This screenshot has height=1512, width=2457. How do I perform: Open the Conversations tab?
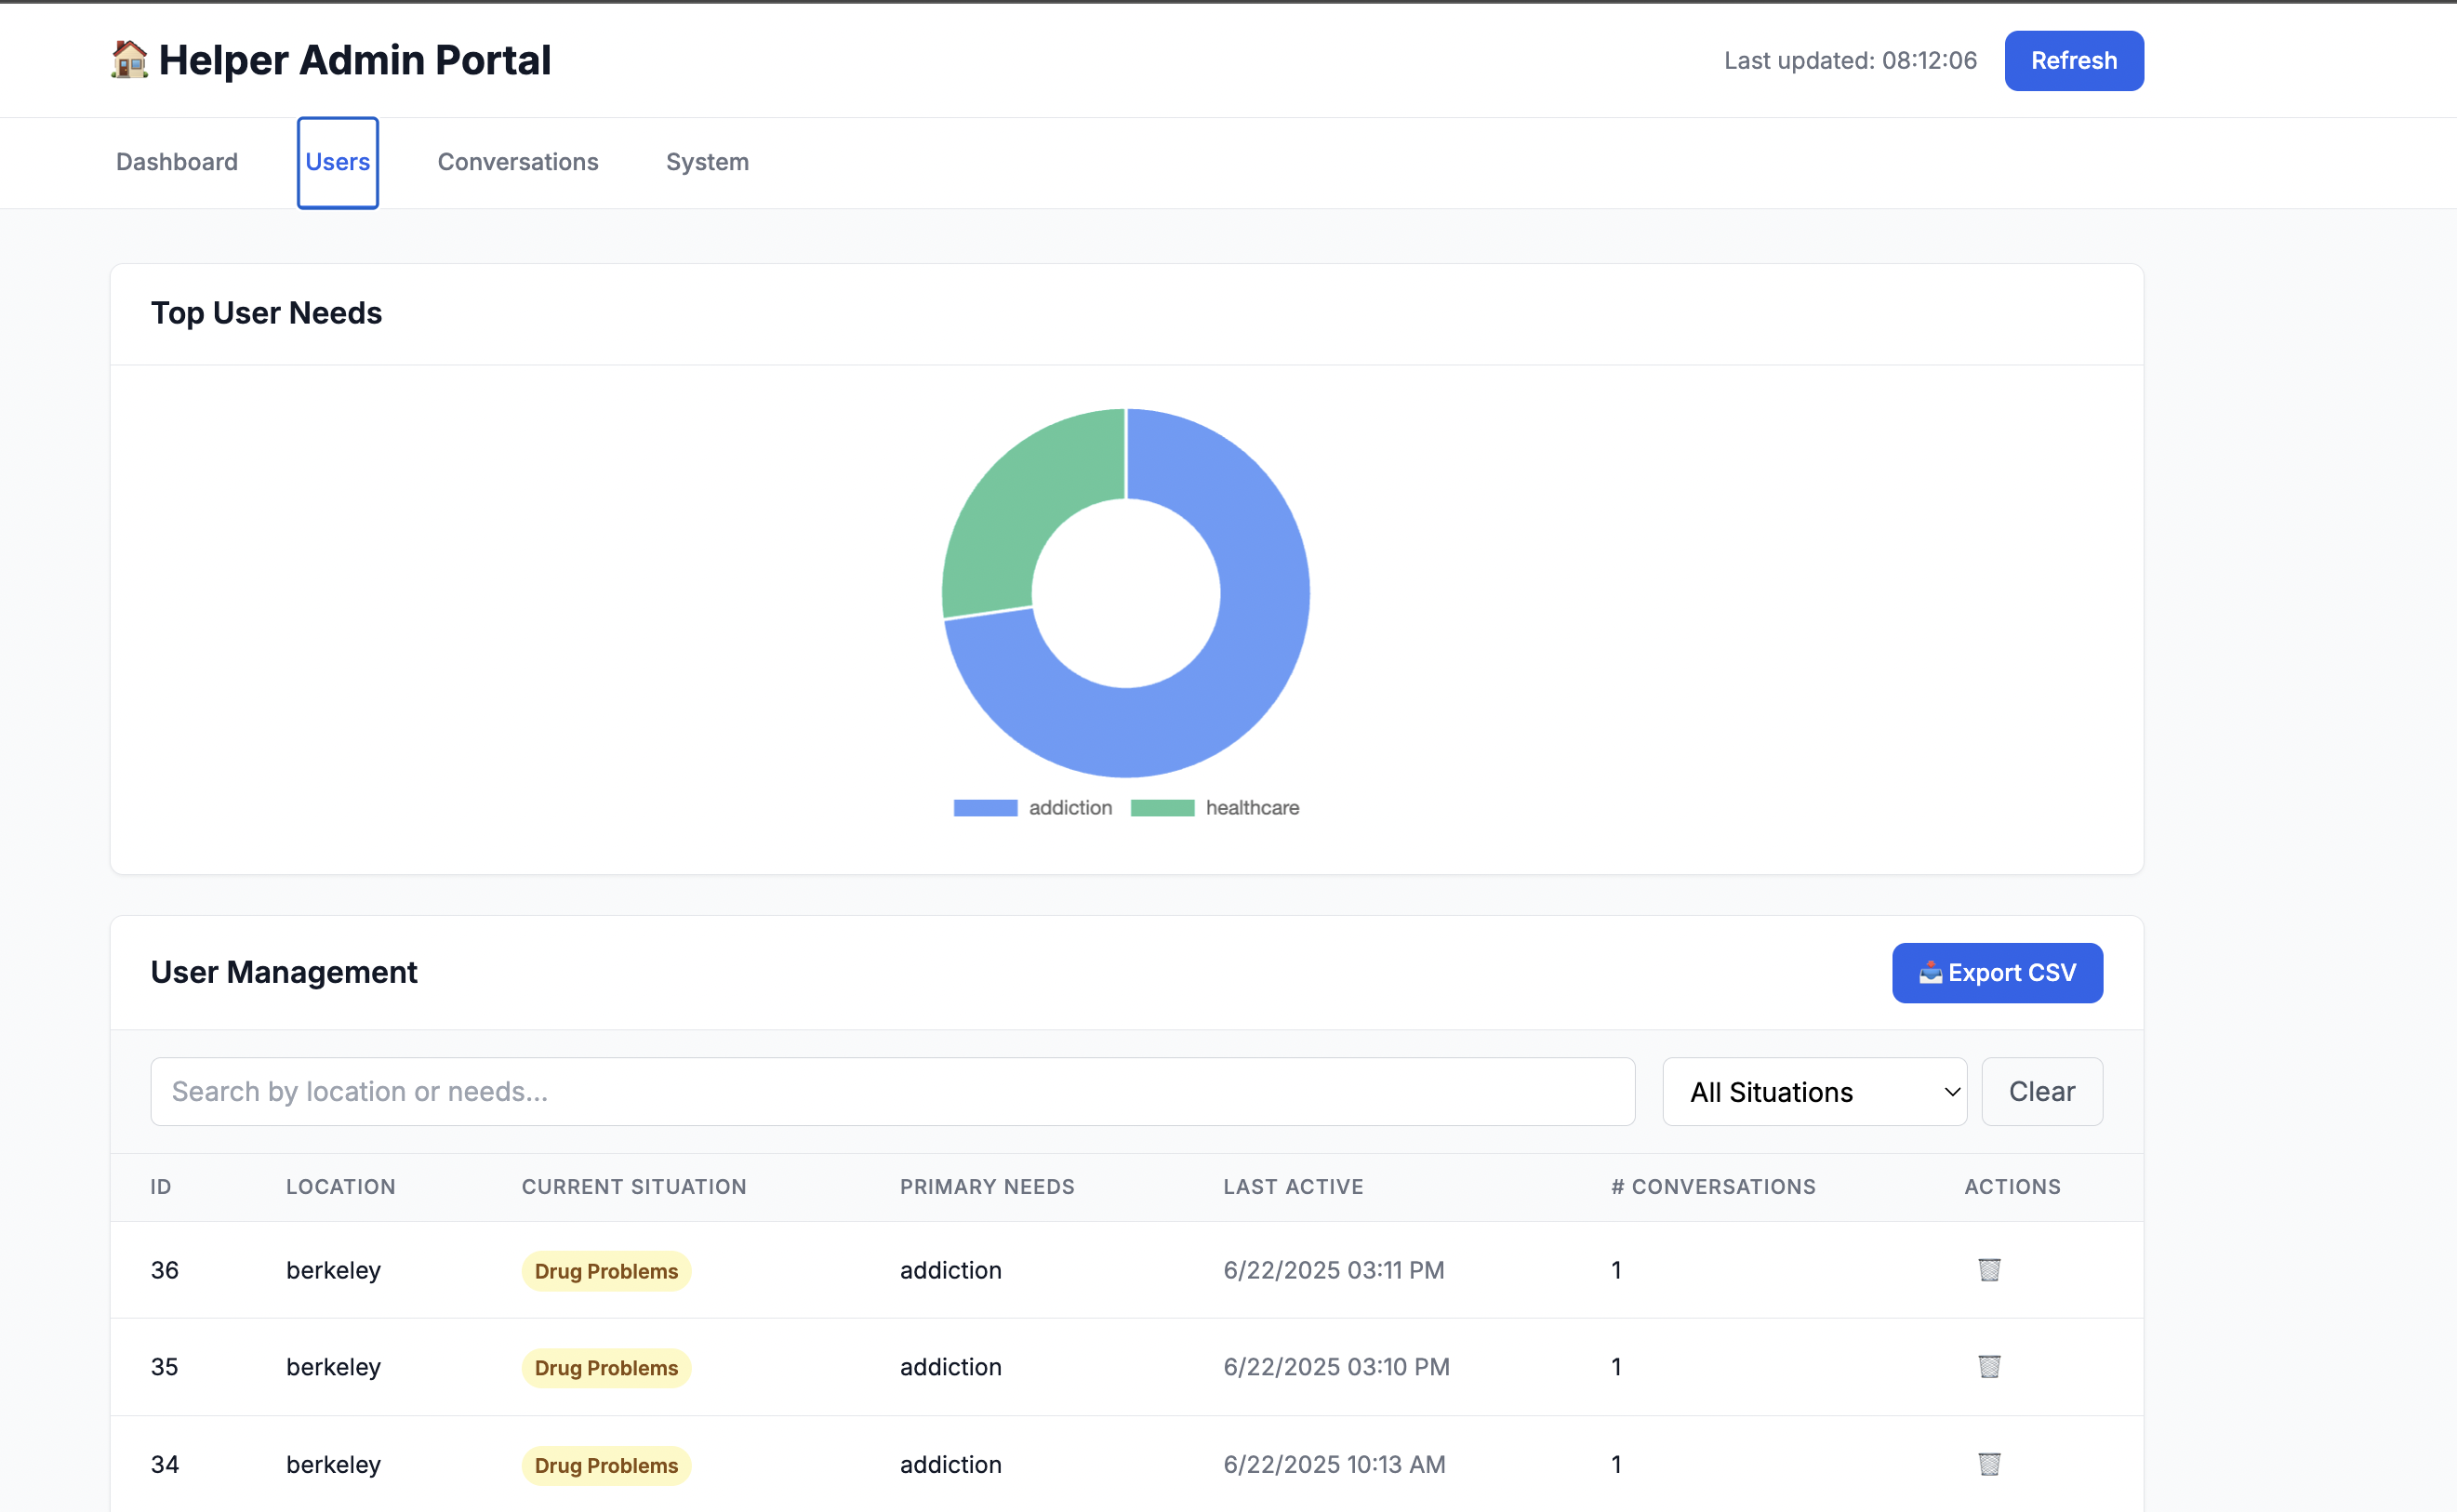[518, 162]
